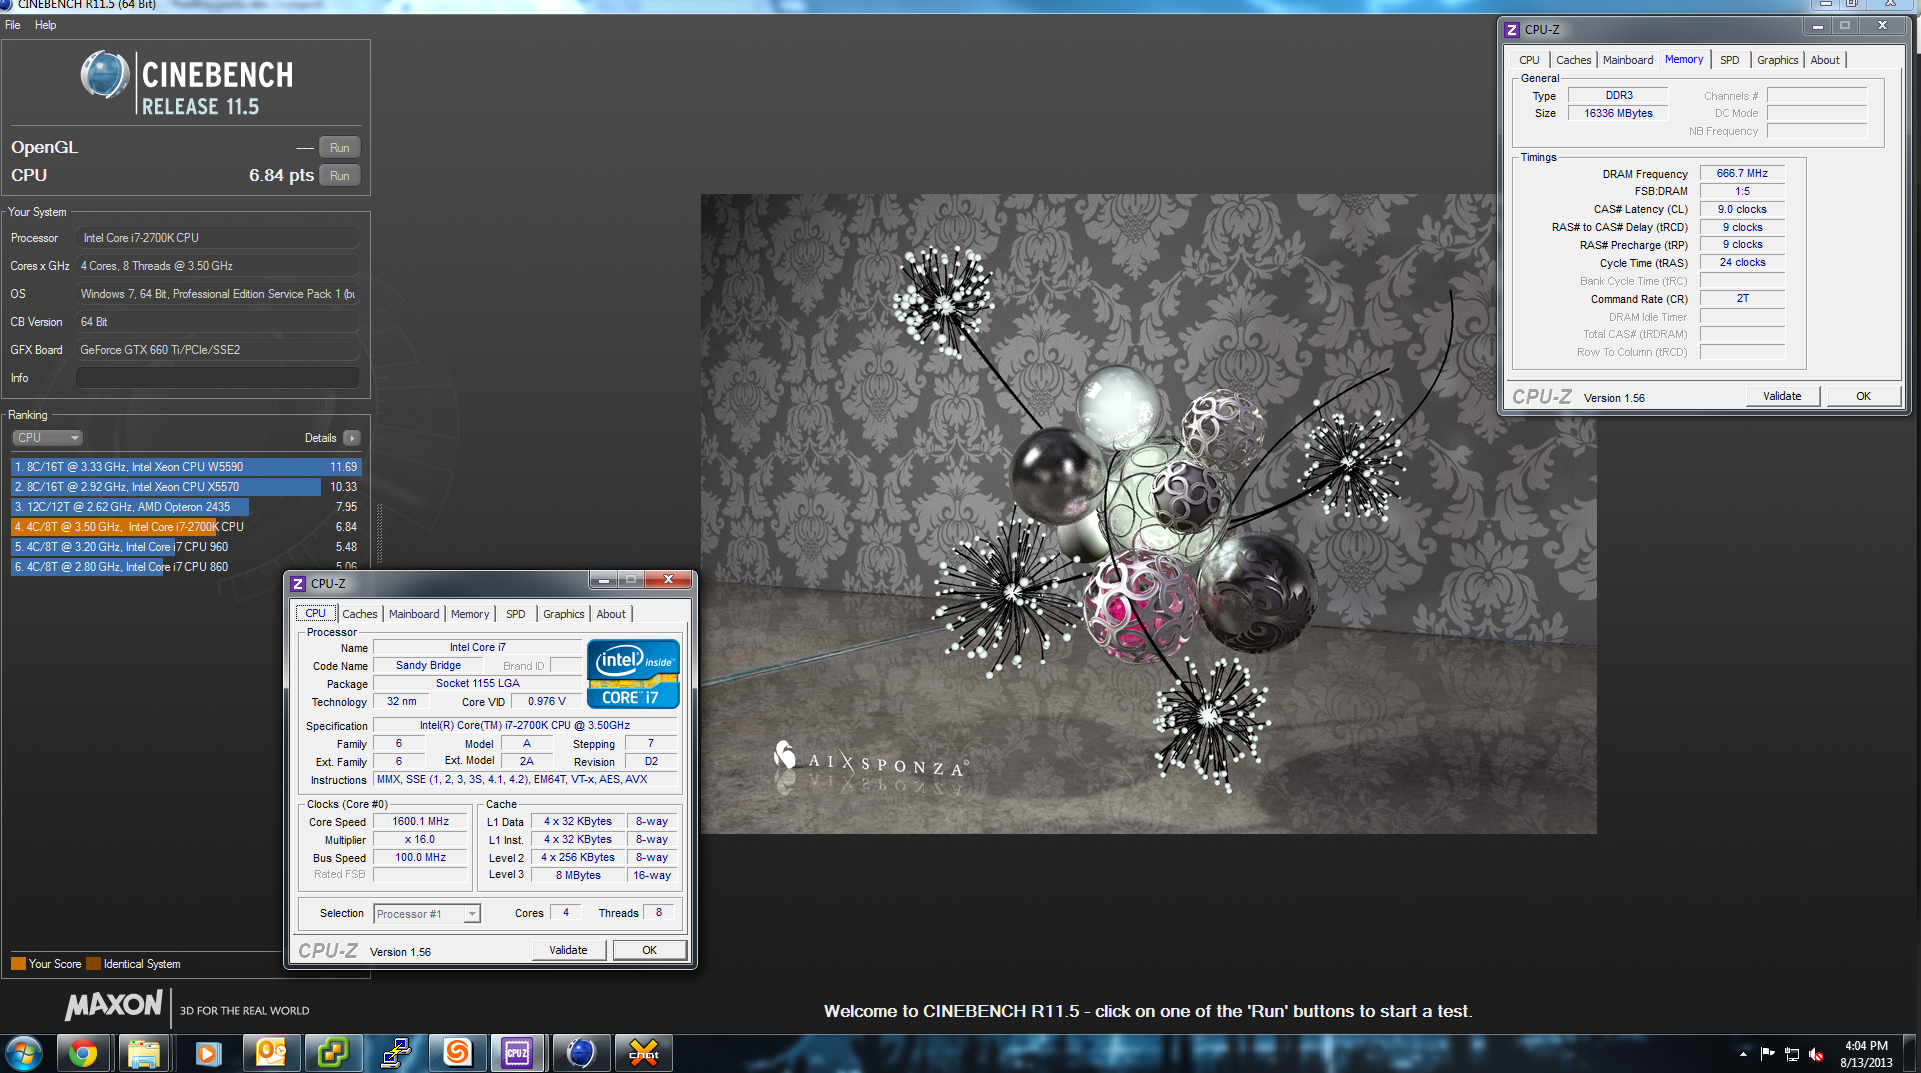
Task: Click the Core Speed 1600.1 MHz value
Action: pyautogui.click(x=421, y=822)
